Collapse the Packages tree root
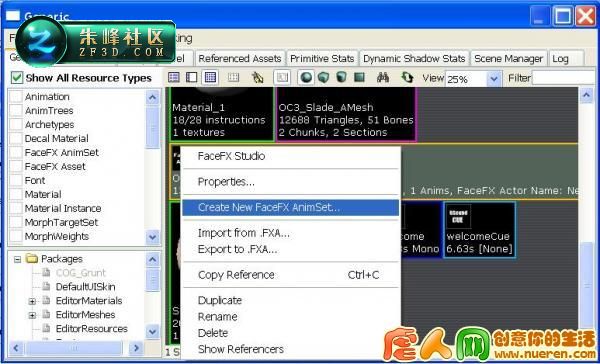The height and width of the screenshot is (364, 600). (x=17, y=259)
